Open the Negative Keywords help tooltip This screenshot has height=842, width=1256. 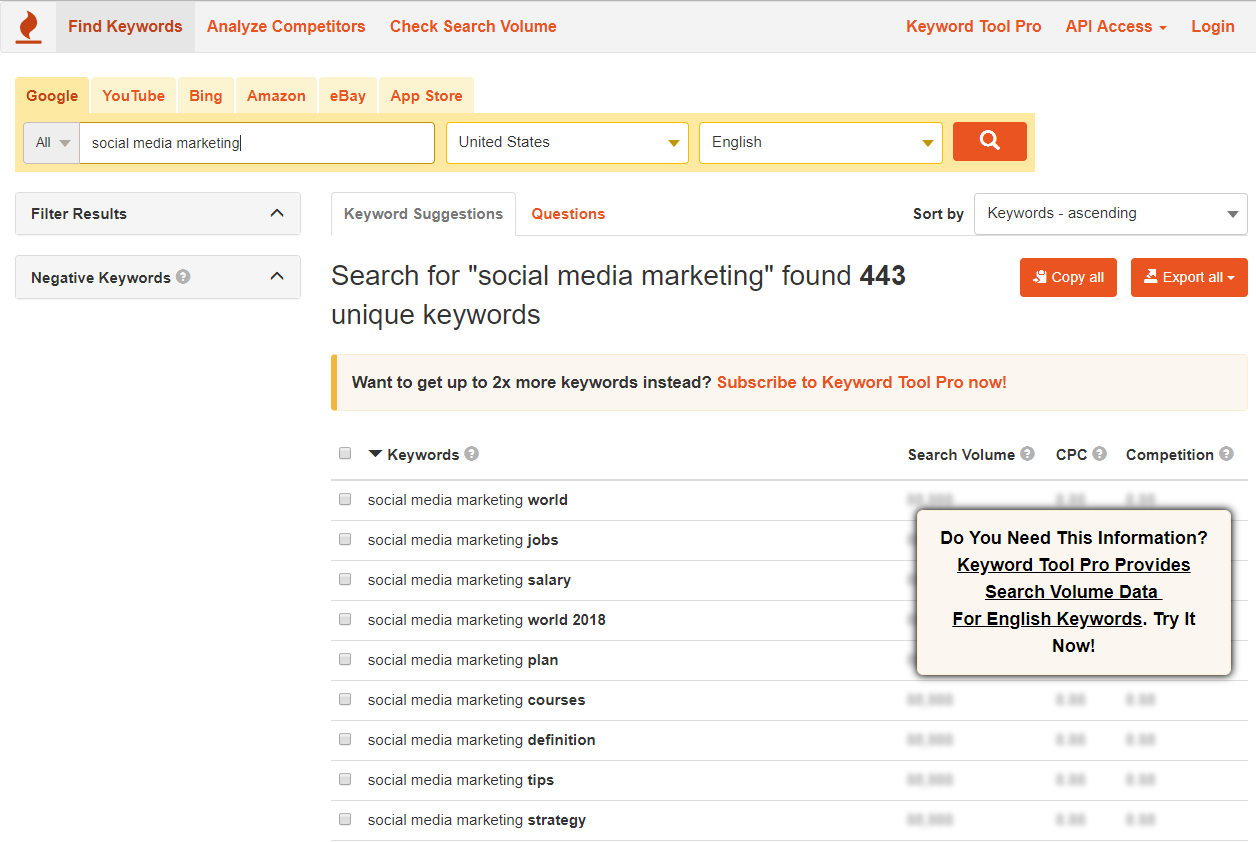coord(182,277)
